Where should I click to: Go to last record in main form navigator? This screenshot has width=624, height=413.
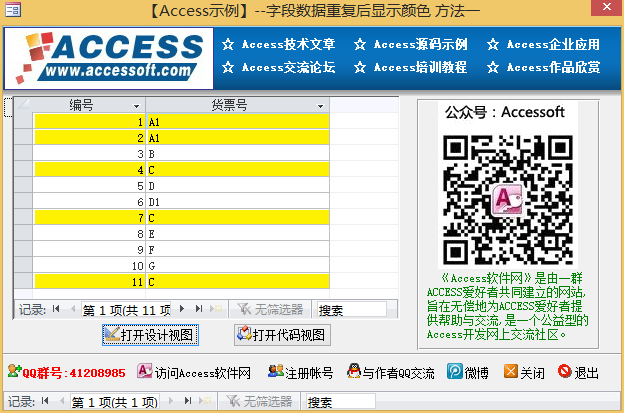pos(188,401)
